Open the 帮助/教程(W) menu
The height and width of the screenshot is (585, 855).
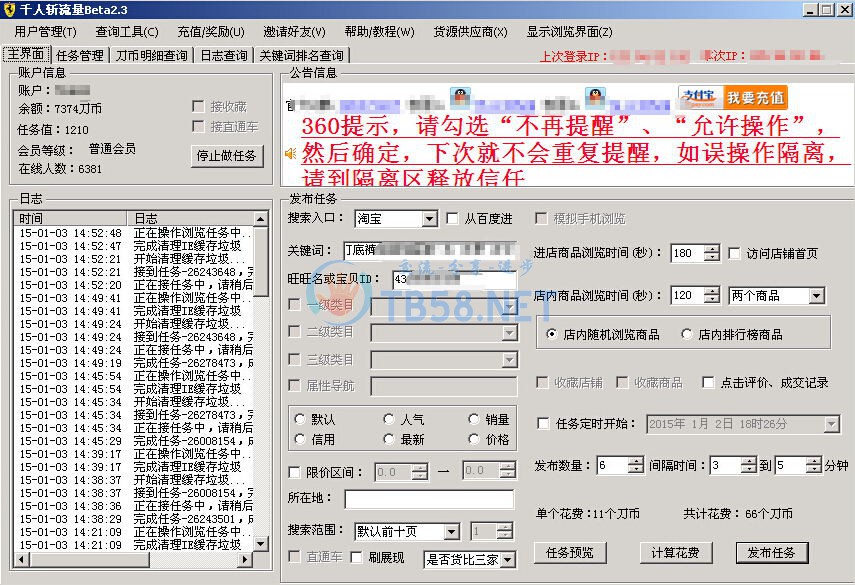coord(380,32)
